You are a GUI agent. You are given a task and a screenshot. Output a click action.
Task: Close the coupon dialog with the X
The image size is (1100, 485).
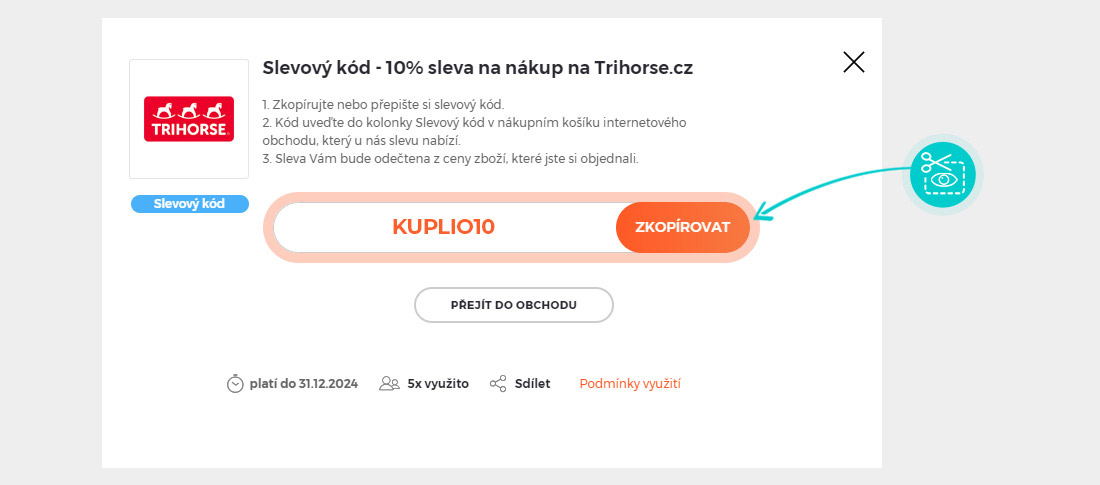(853, 63)
